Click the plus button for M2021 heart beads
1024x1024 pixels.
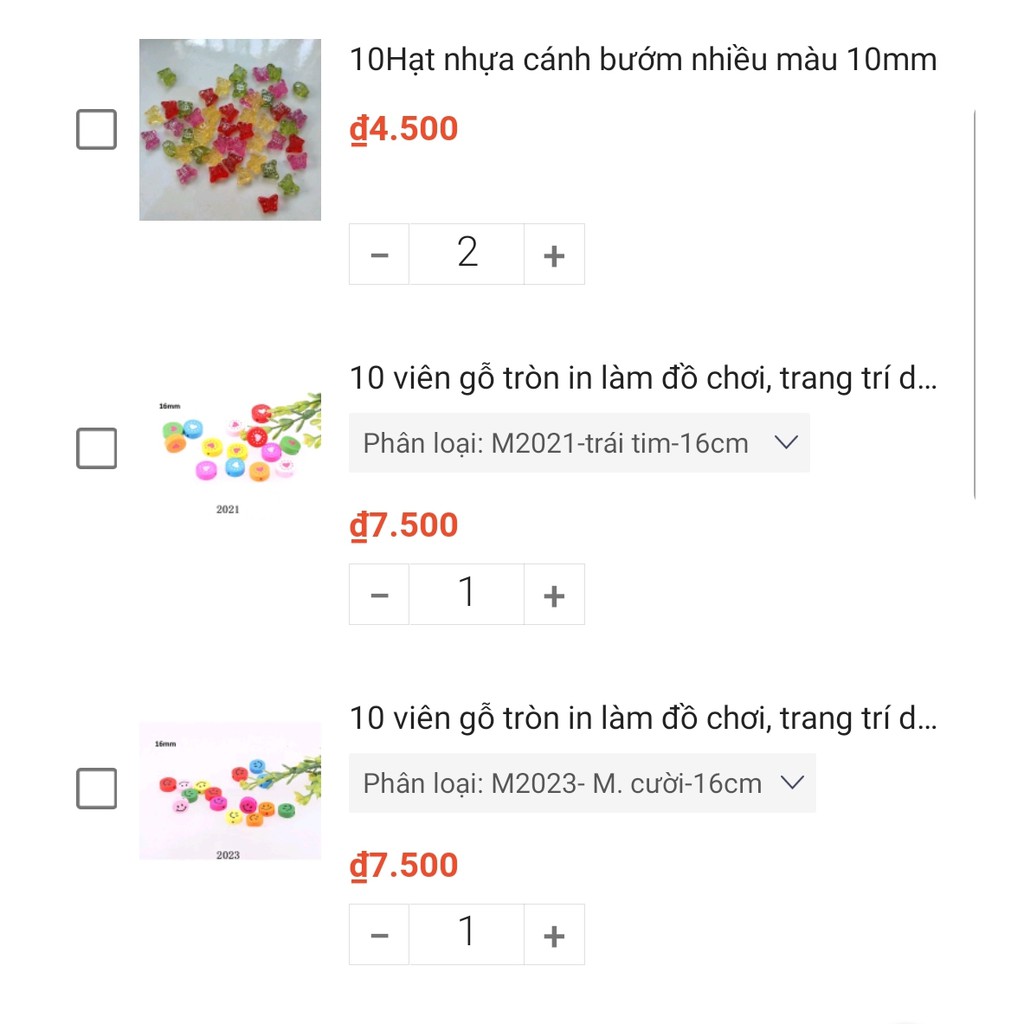click(x=553, y=593)
